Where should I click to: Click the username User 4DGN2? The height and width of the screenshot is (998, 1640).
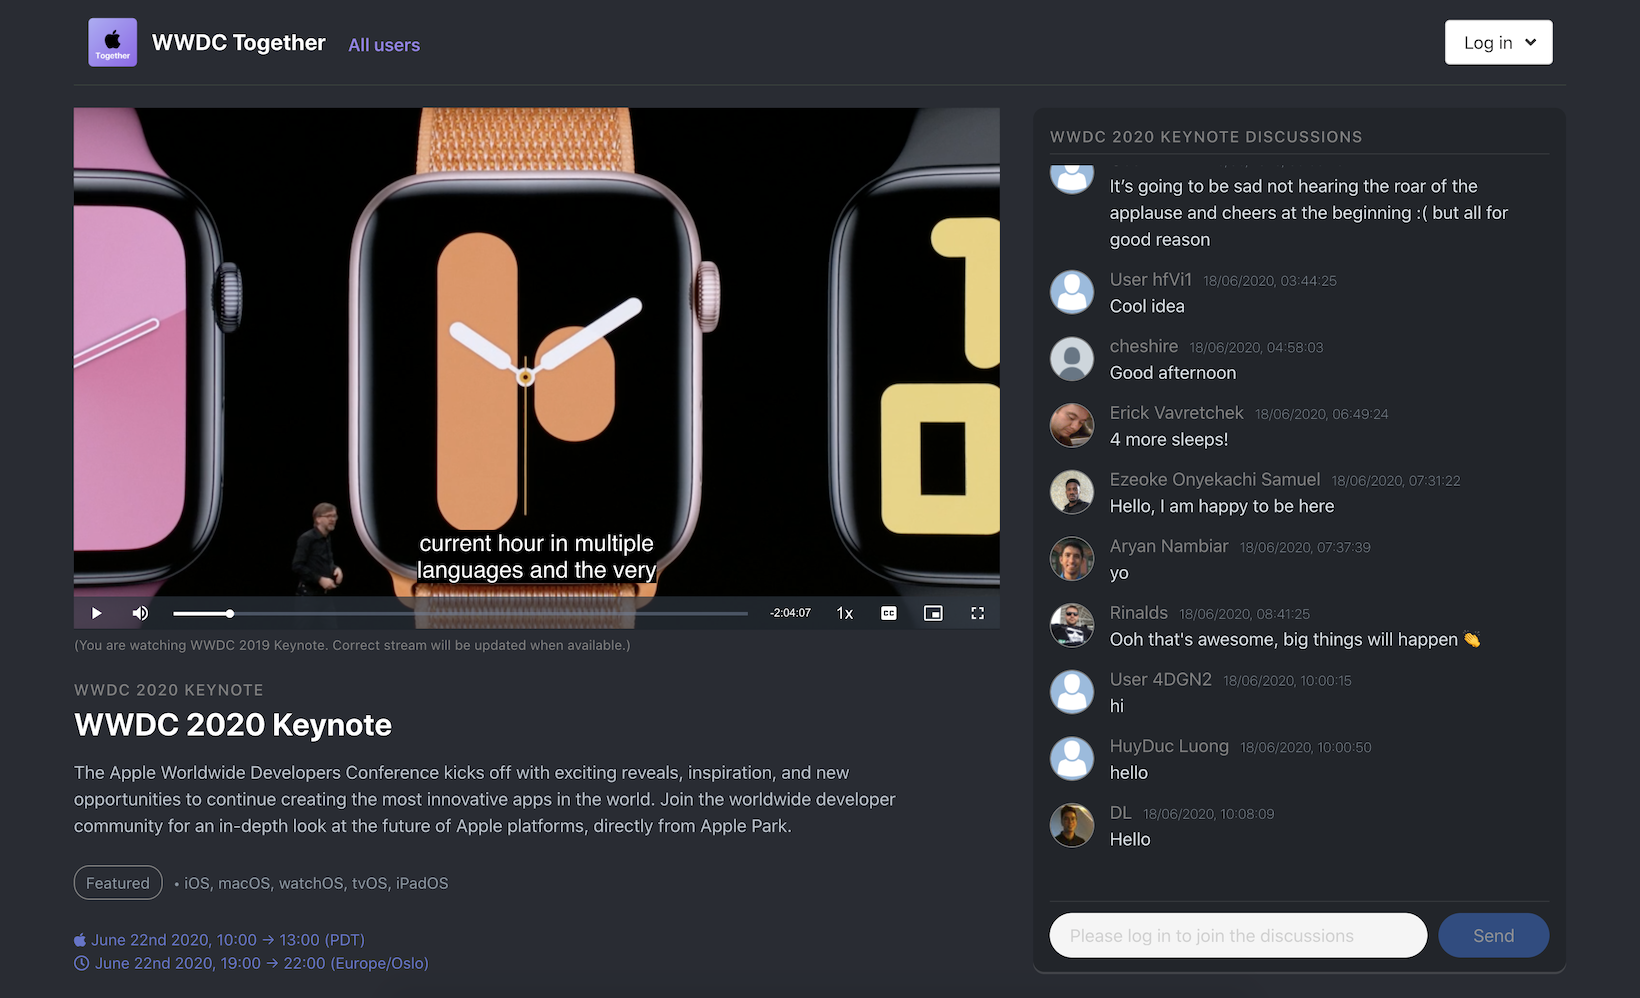[x=1161, y=680]
